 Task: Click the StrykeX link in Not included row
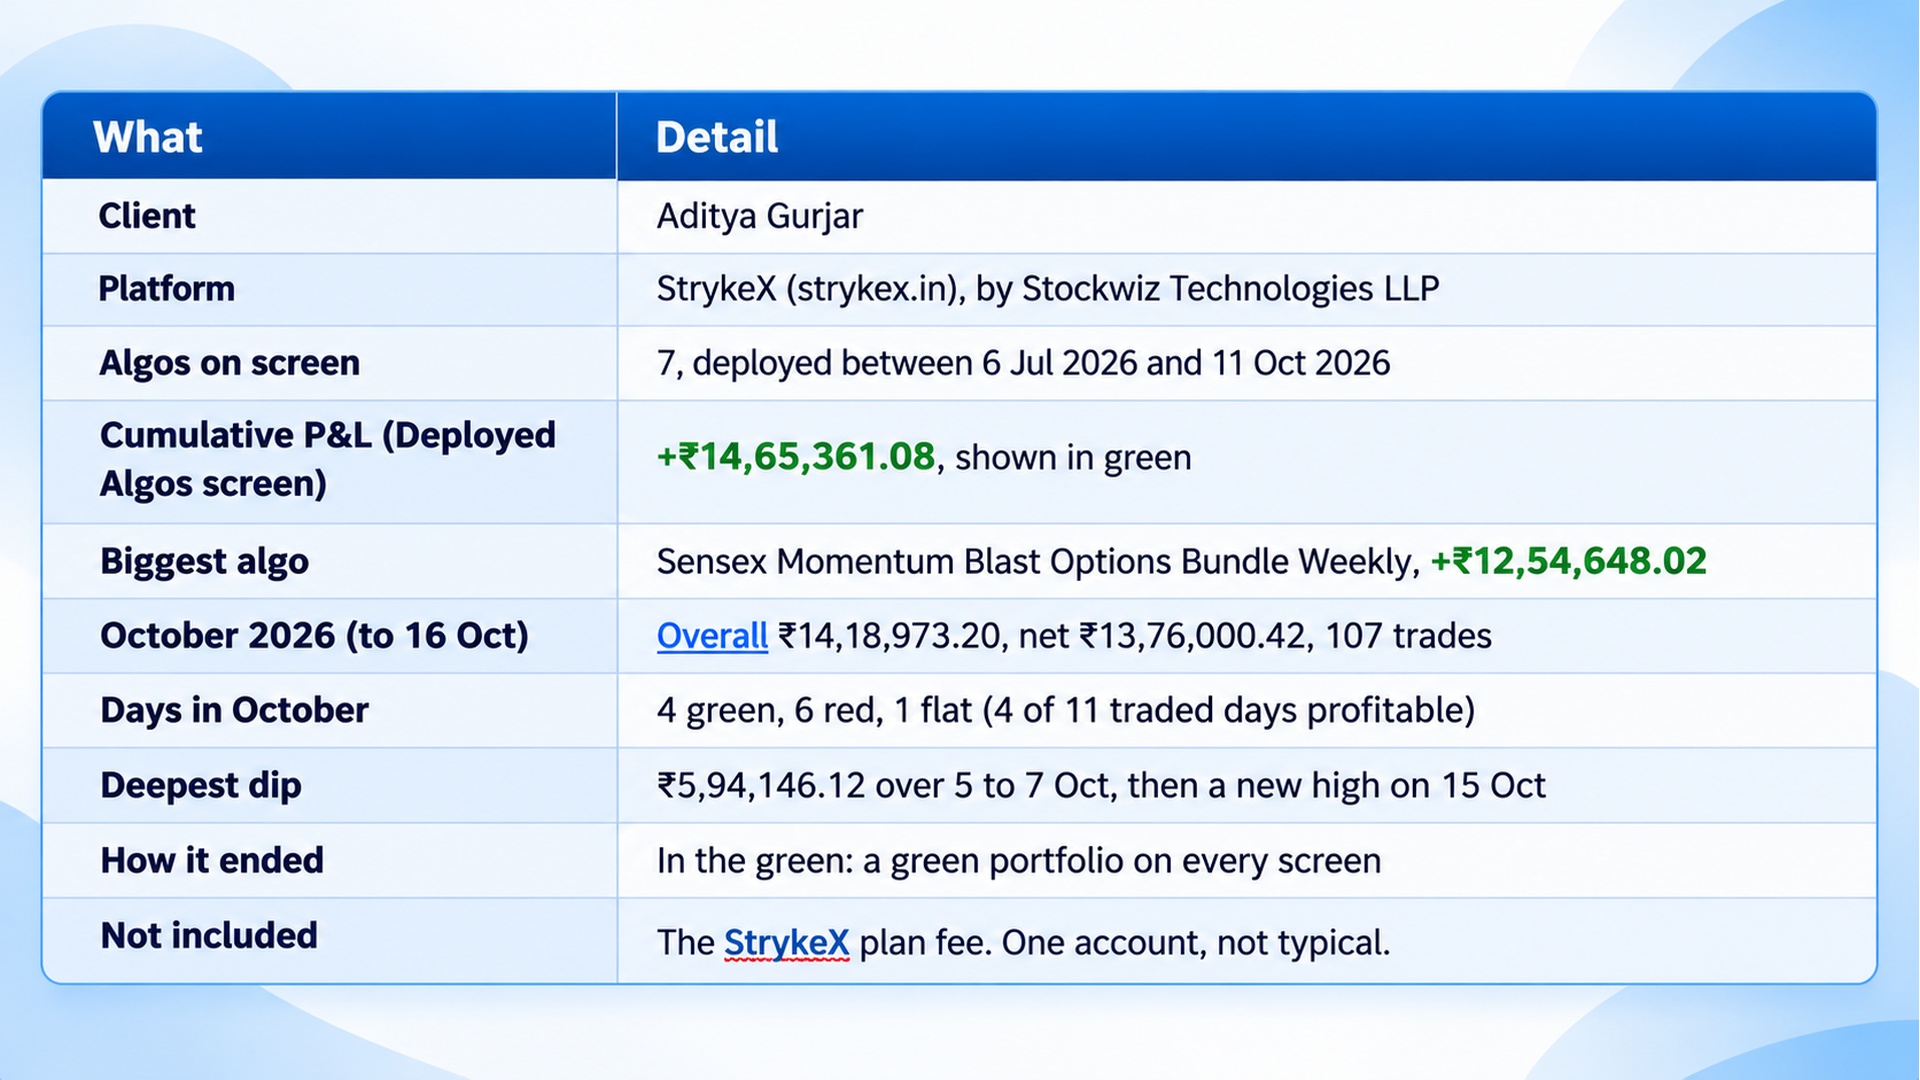[x=786, y=942]
